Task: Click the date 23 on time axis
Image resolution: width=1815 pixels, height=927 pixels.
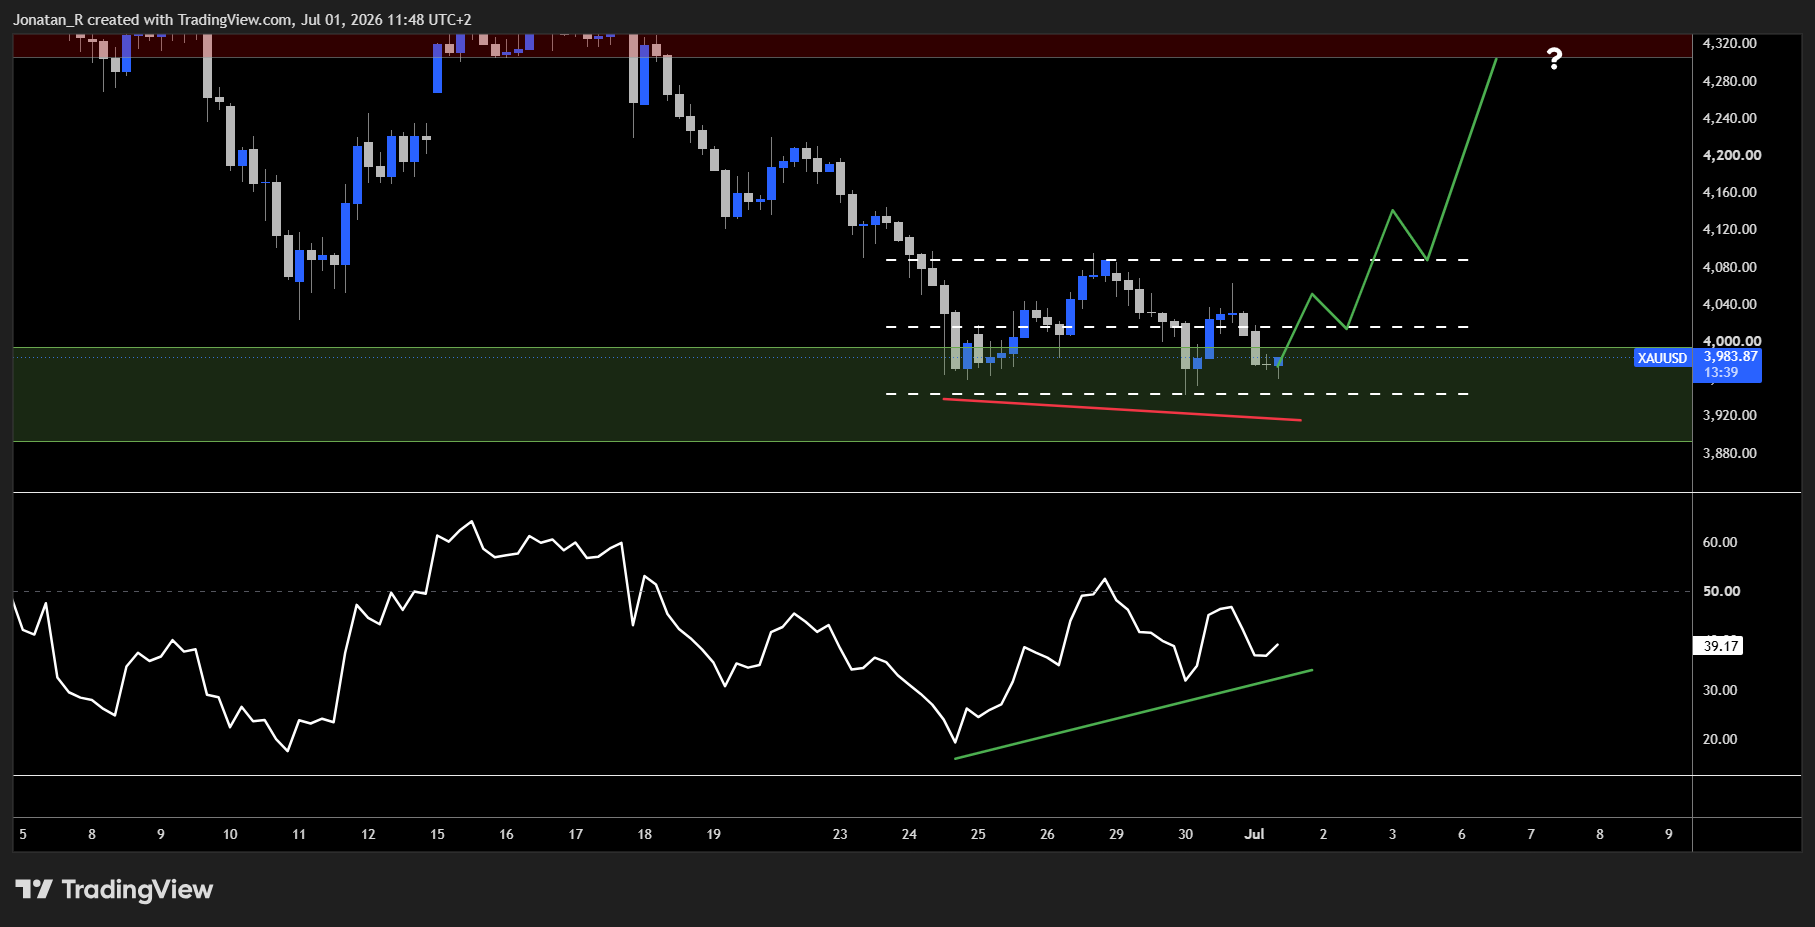Action: [840, 834]
